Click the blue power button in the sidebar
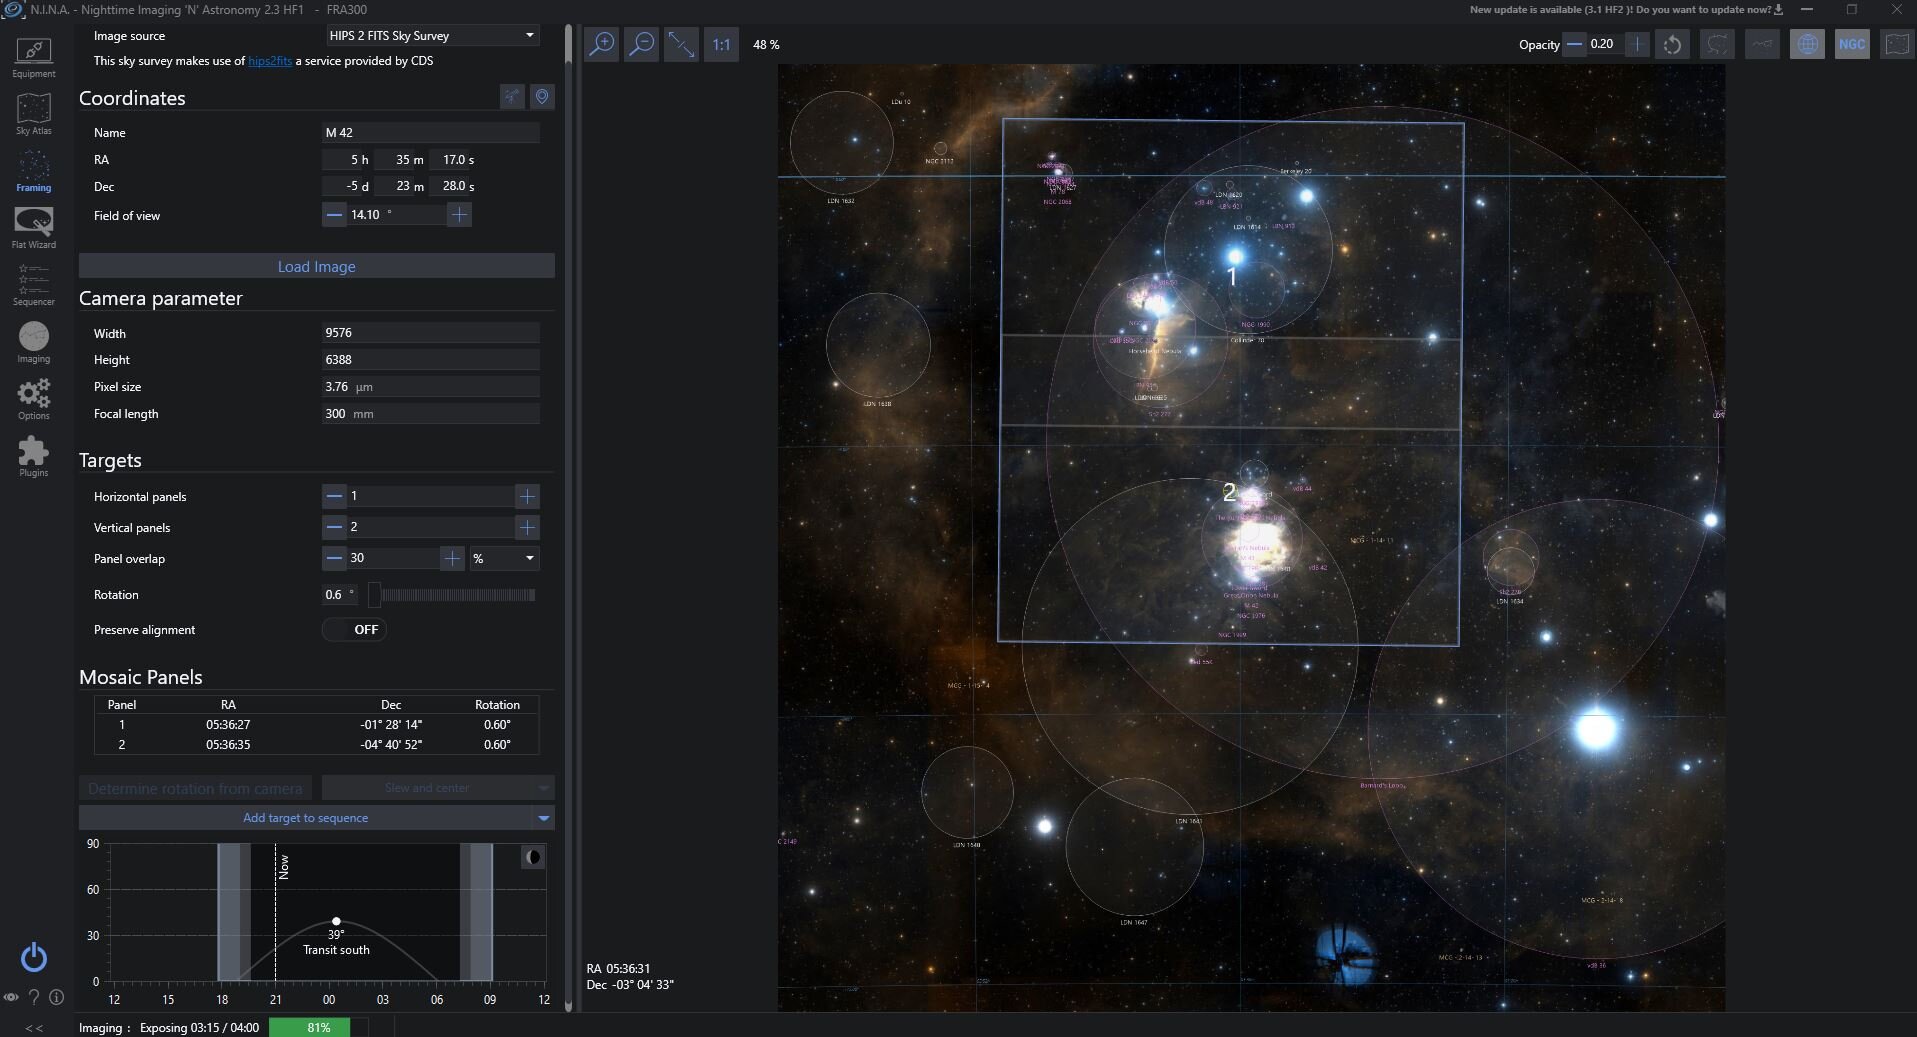This screenshot has height=1037, width=1917. 34,957
